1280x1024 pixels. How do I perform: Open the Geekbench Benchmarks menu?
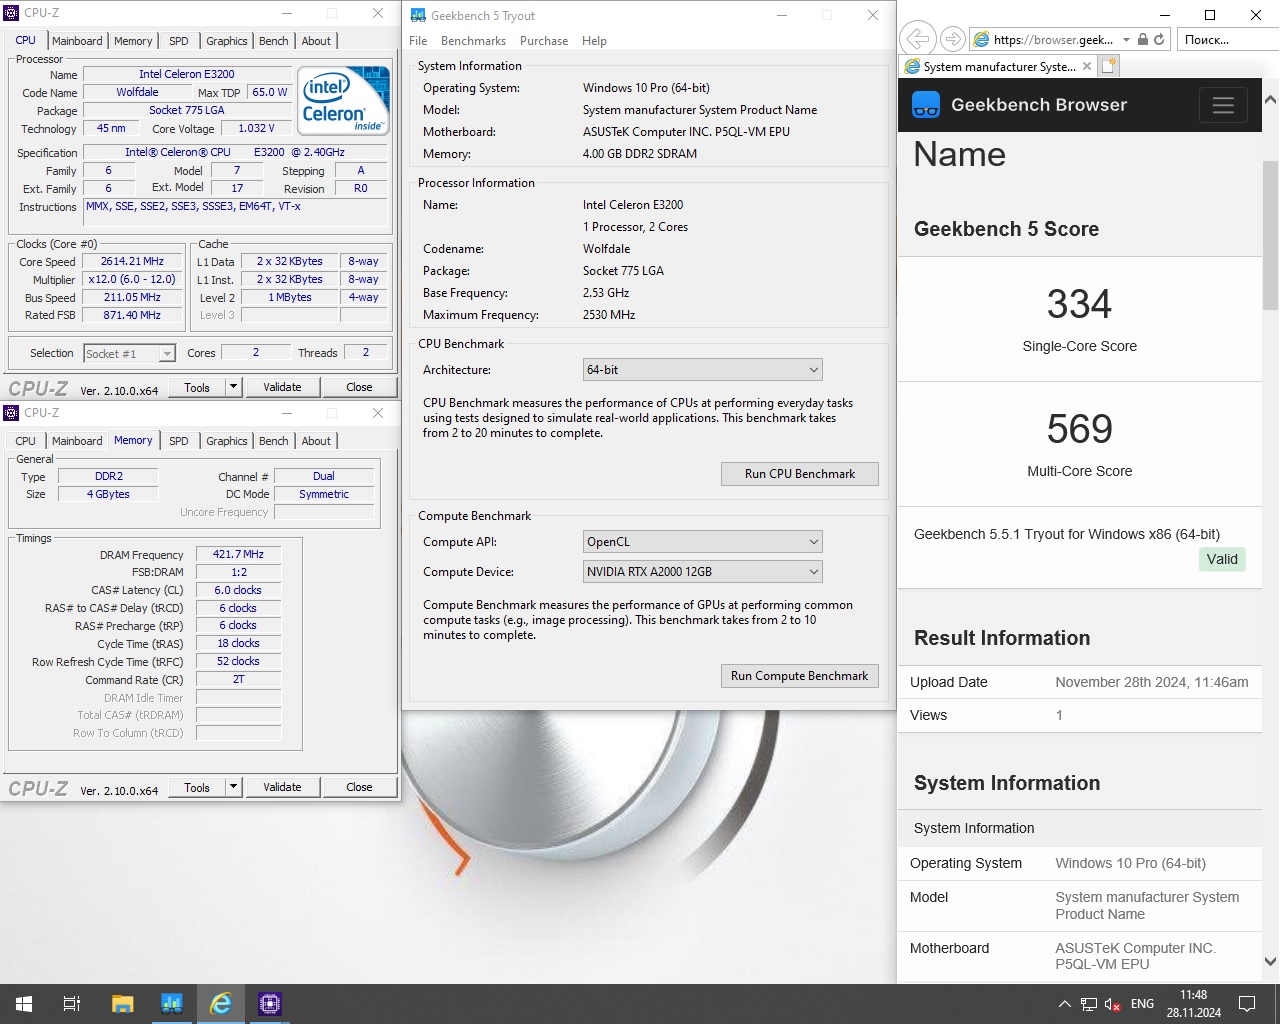[x=473, y=41]
